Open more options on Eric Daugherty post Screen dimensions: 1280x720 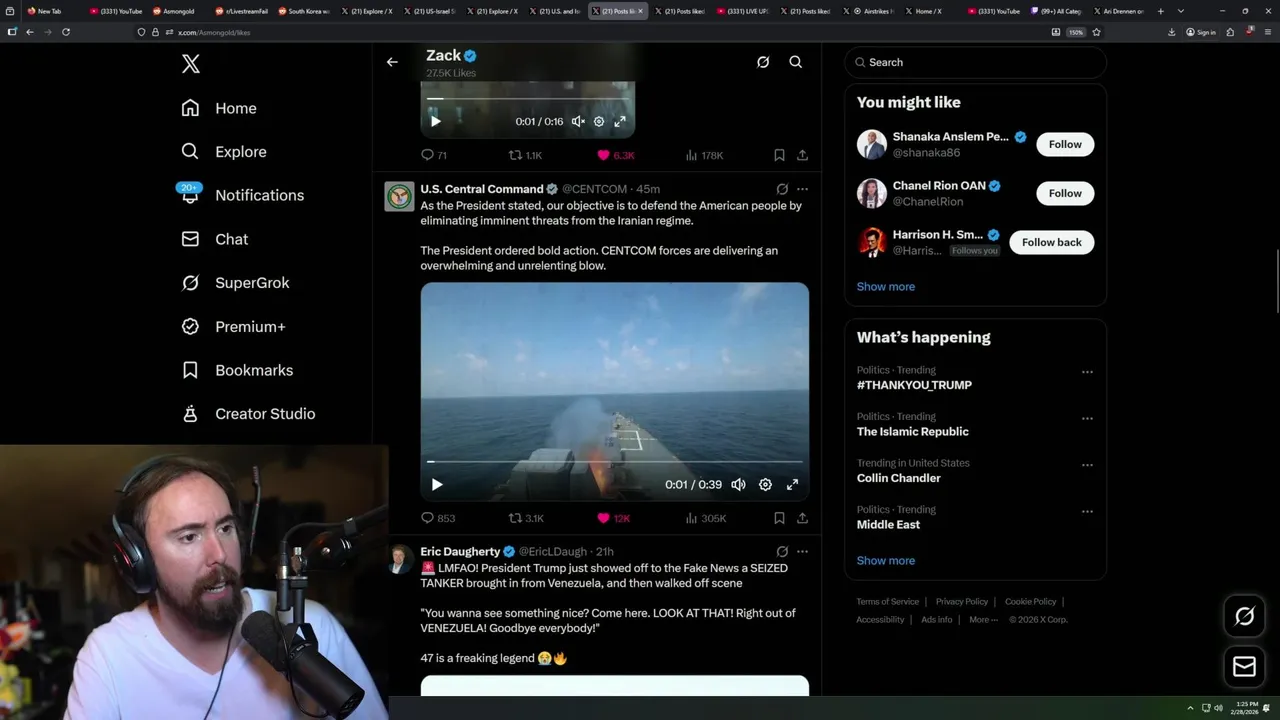[x=802, y=551]
